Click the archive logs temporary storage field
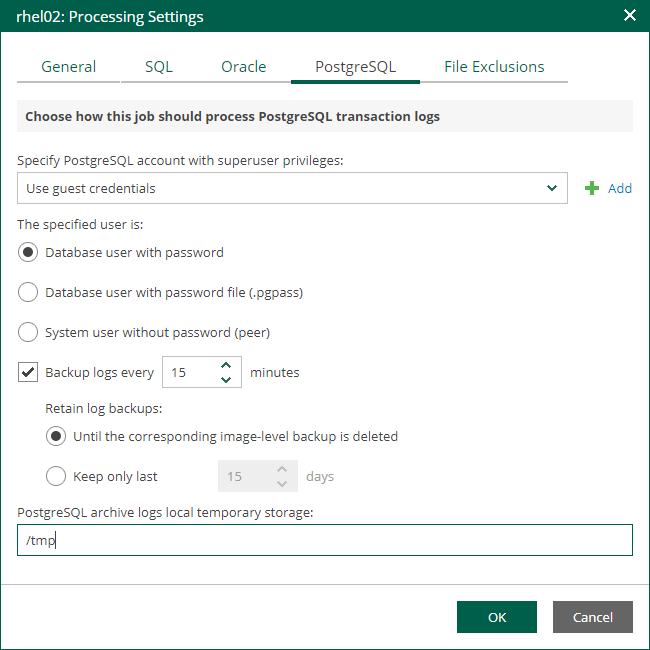 (325, 540)
